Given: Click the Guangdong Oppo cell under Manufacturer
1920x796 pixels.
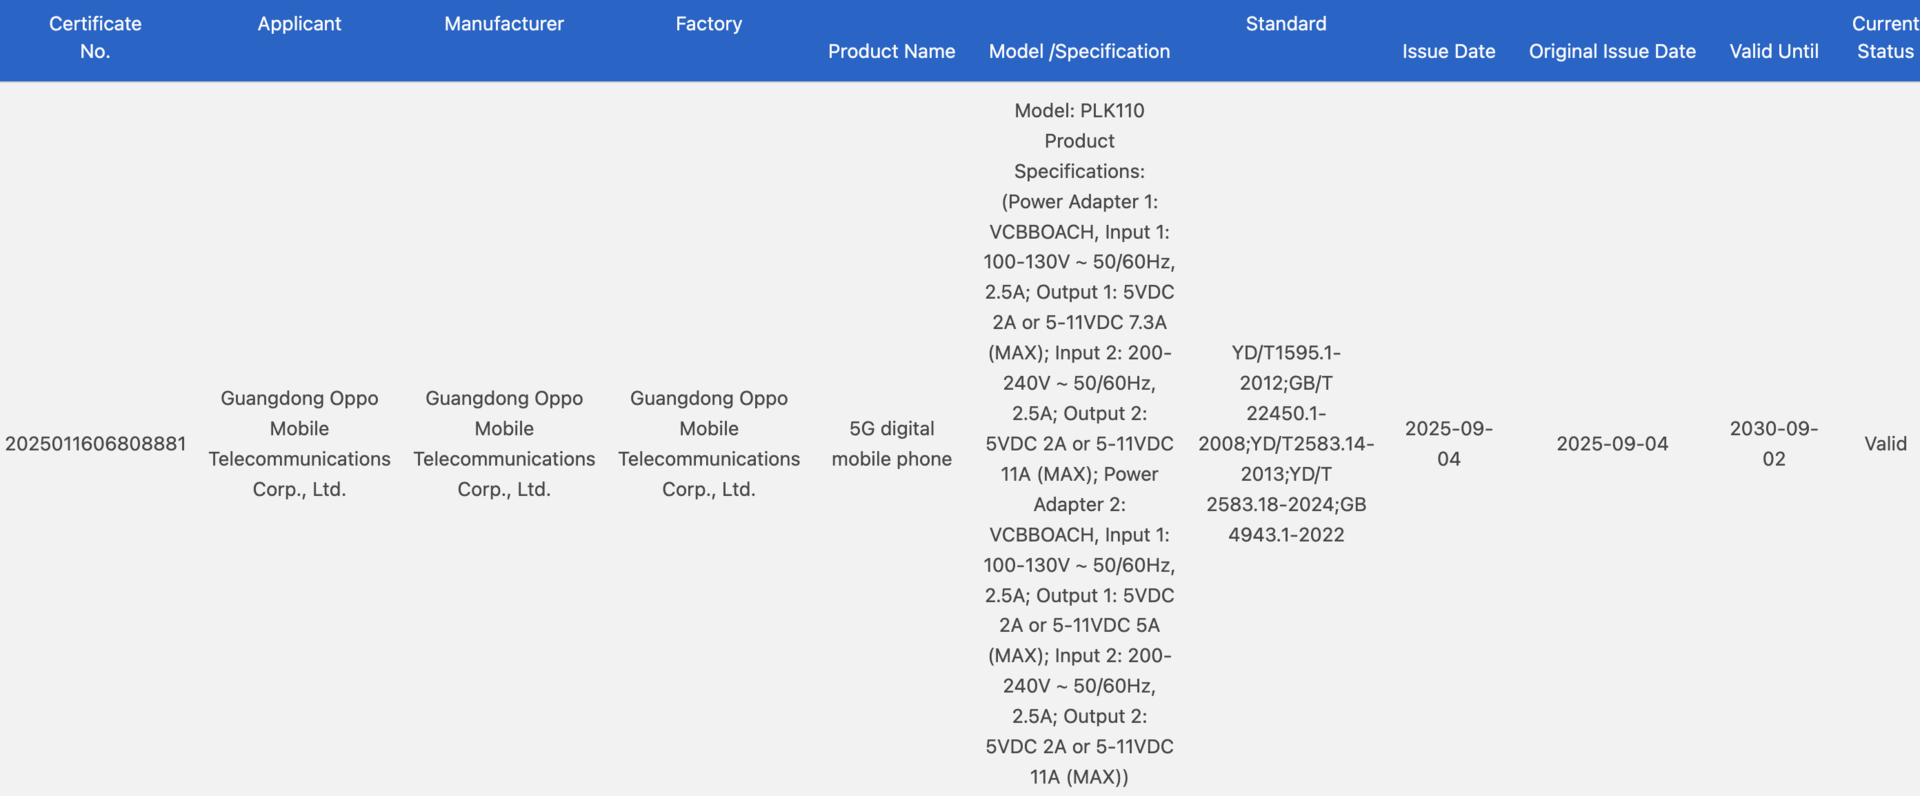Looking at the screenshot, I should coord(504,444).
